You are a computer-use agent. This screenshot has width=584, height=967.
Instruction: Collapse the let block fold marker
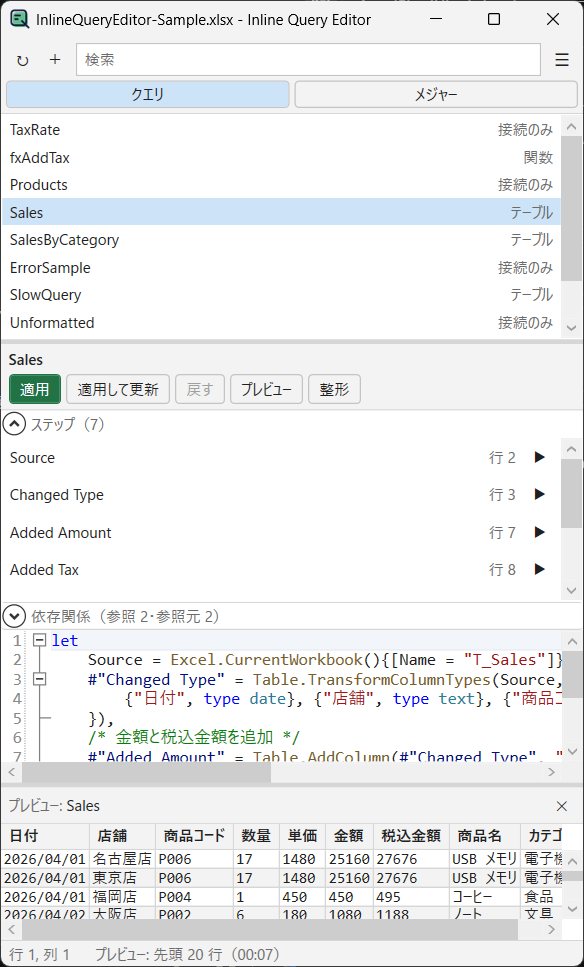(39, 641)
